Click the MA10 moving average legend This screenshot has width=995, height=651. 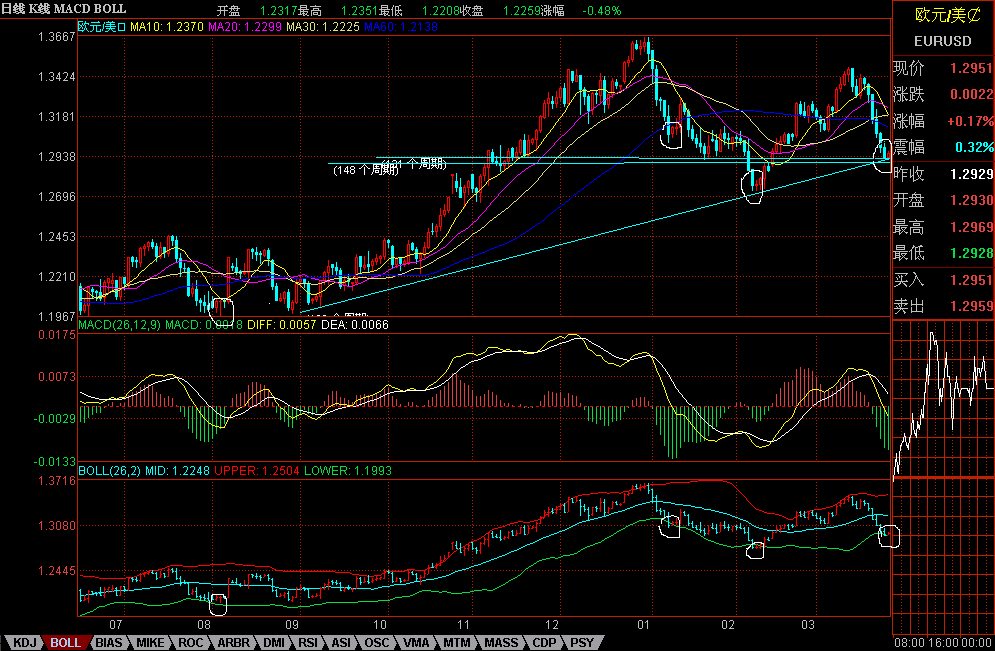coord(167,27)
